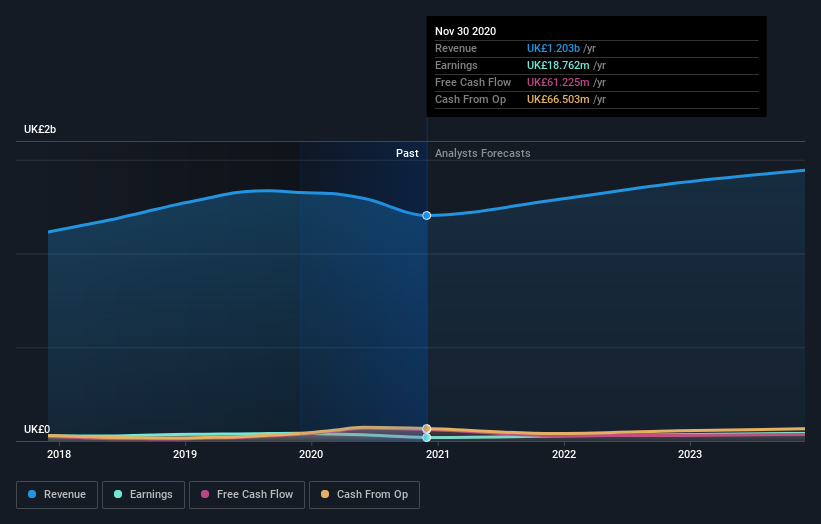The width and height of the screenshot is (821, 524).
Task: Click the UK£1.203b revenue value
Action: pyautogui.click(x=553, y=48)
